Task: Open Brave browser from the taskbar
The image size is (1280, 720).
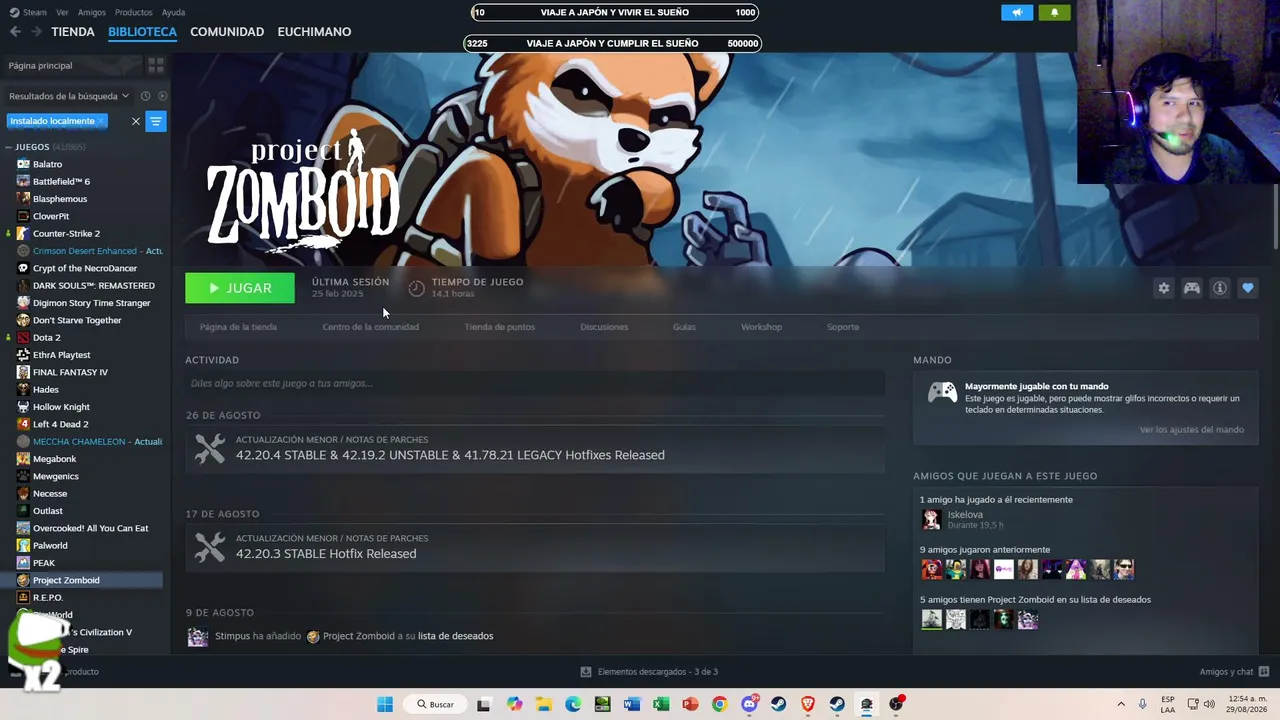Action: coord(808,704)
